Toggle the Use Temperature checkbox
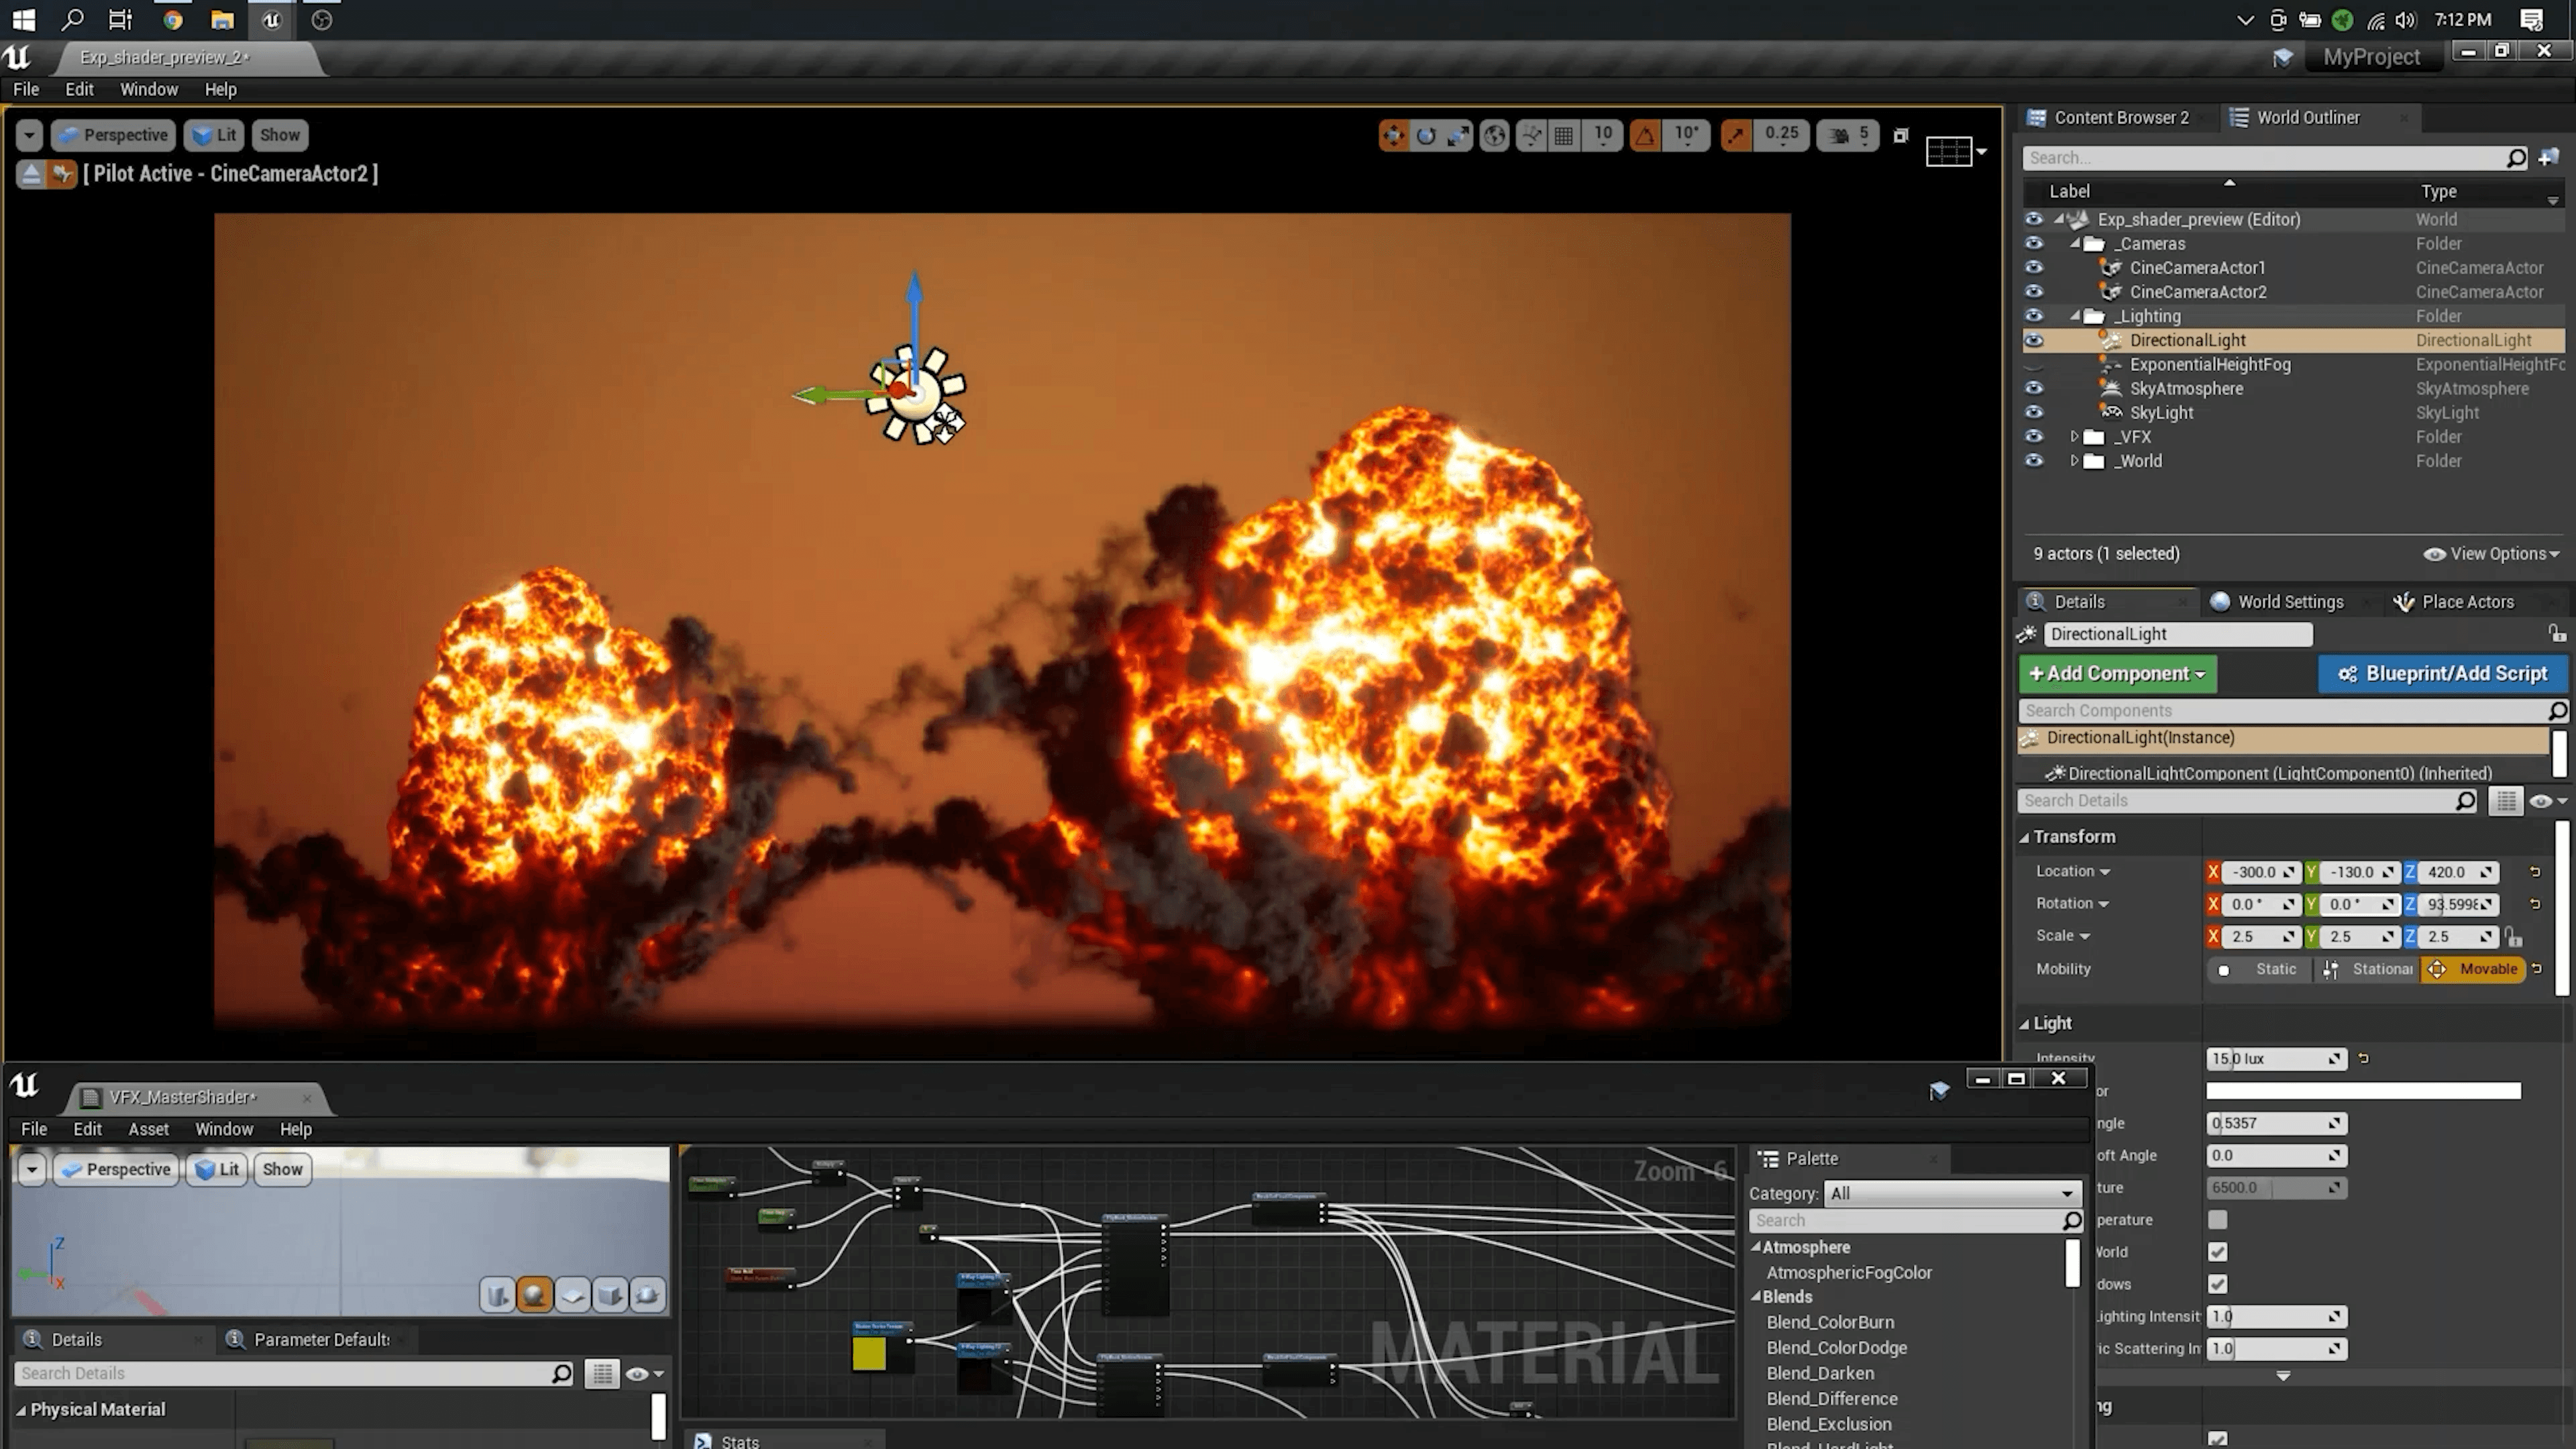The image size is (2576, 1449). [x=2217, y=1220]
